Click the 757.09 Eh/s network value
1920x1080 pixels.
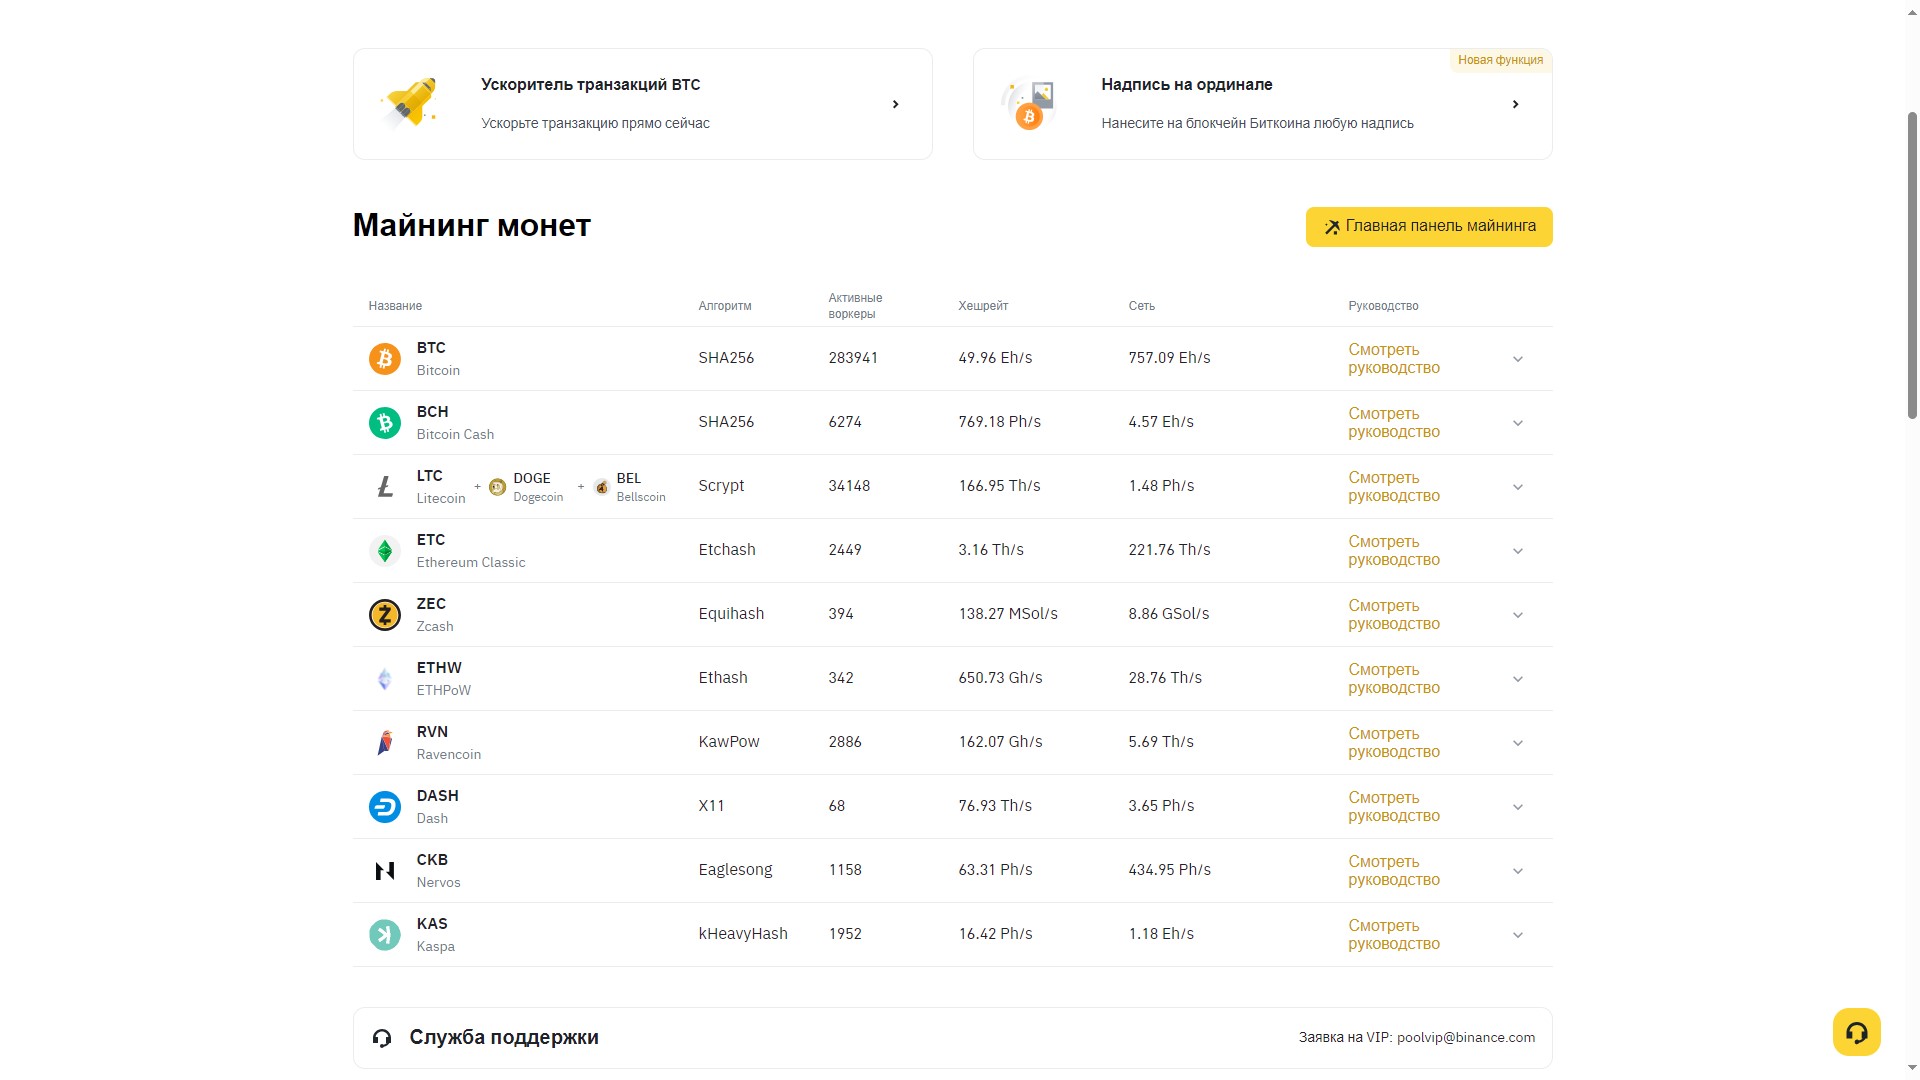1169,358
